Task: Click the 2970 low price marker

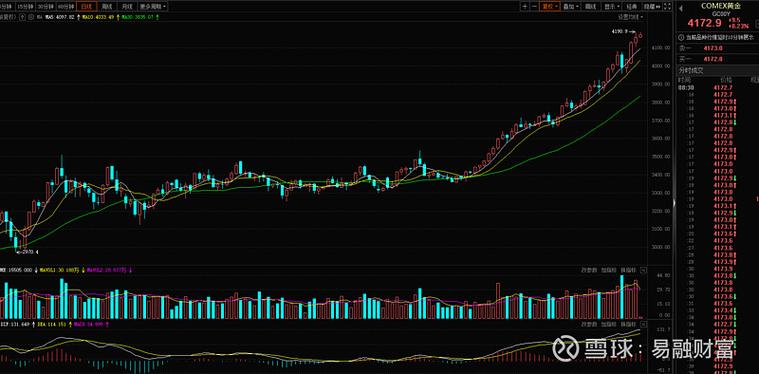Action: (x=28, y=252)
